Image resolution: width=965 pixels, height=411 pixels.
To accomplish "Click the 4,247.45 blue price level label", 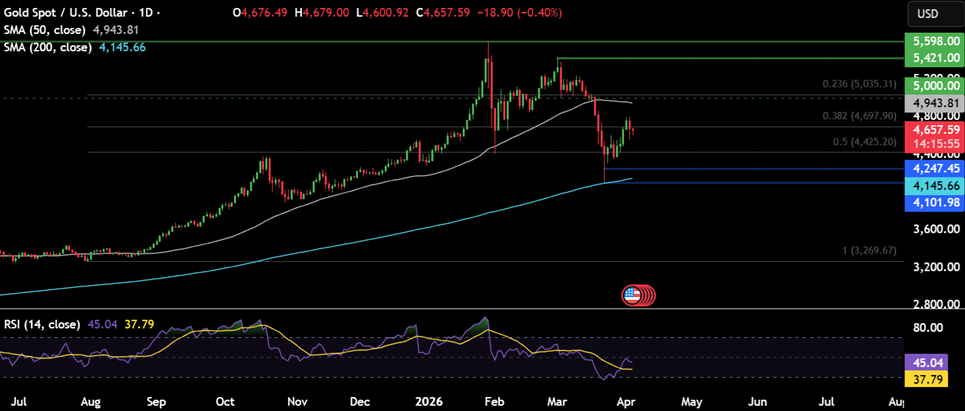I will click(931, 168).
